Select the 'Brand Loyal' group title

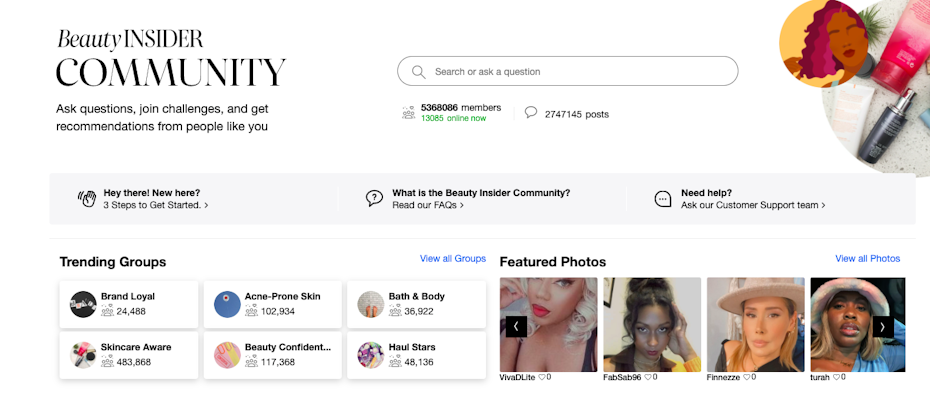[128, 297]
